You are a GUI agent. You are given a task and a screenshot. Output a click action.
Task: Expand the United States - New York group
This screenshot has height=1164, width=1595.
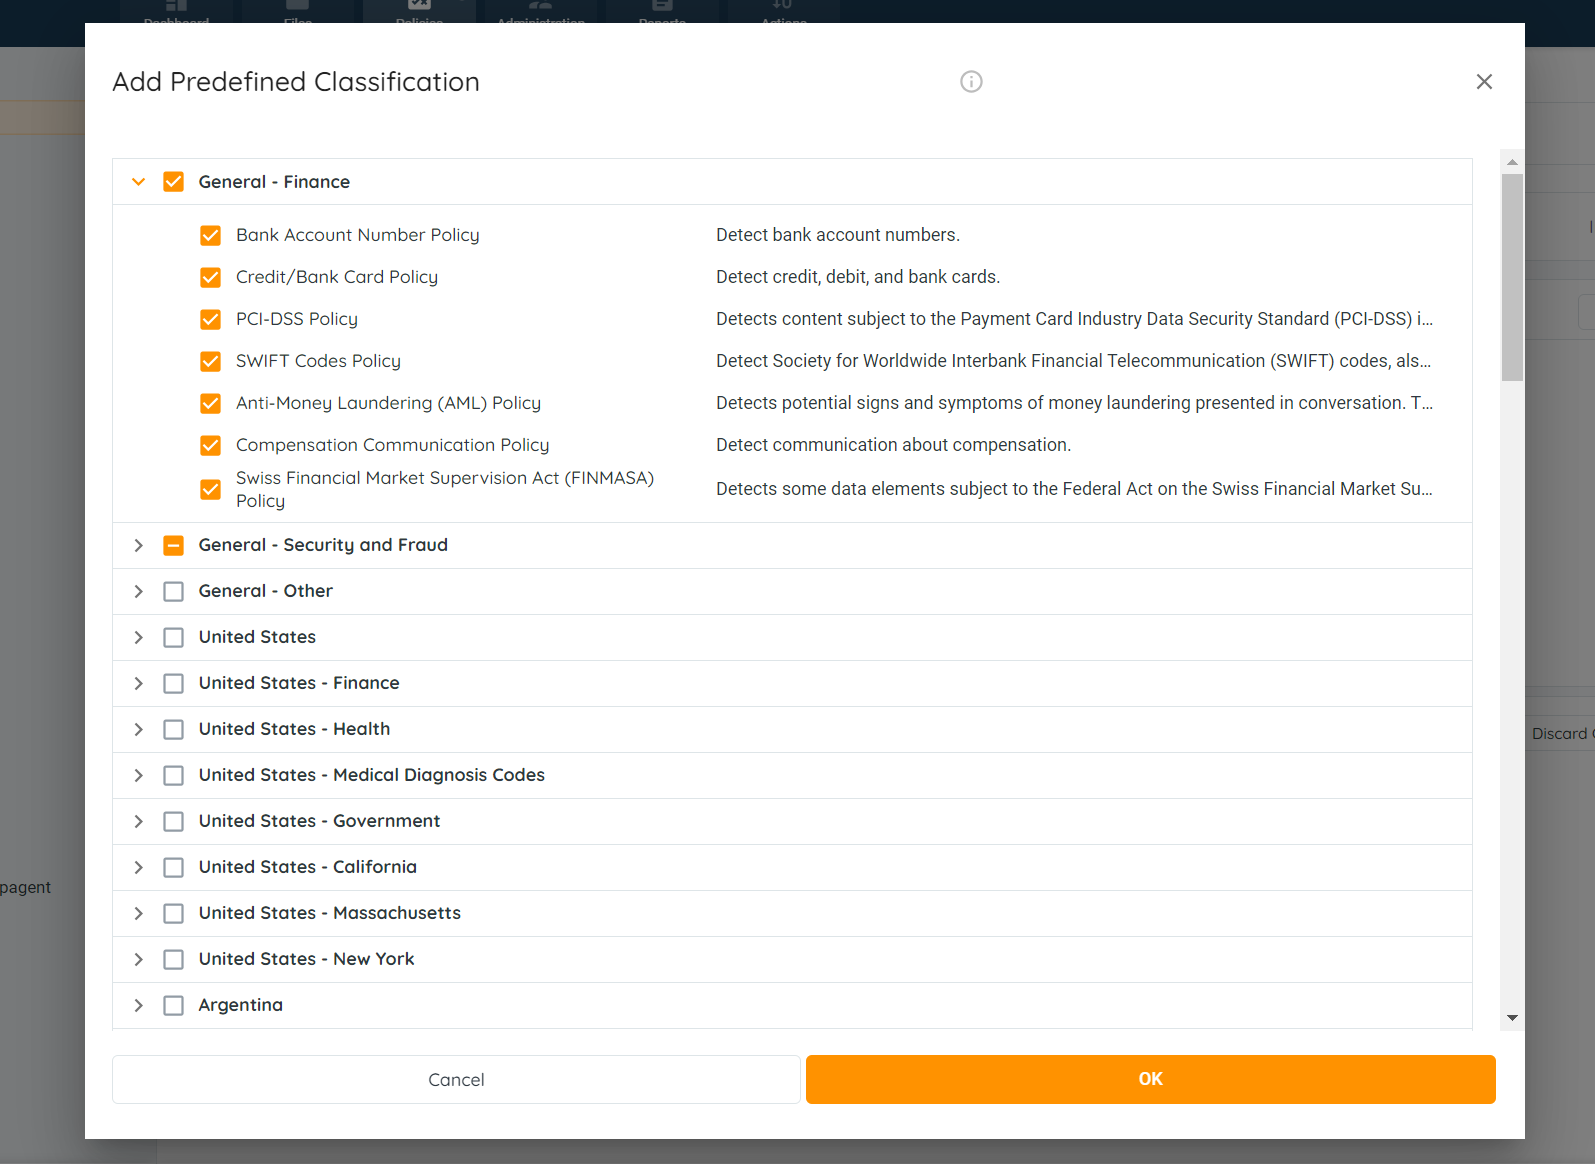pos(139,959)
